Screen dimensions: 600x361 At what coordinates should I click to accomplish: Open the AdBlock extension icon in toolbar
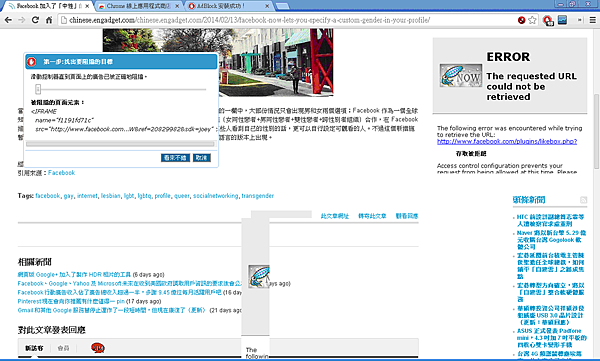(x=548, y=20)
